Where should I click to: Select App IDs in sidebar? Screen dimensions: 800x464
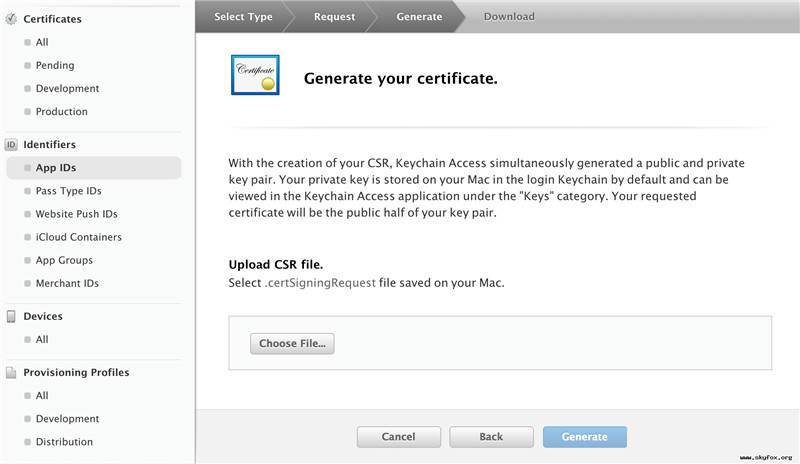56,168
